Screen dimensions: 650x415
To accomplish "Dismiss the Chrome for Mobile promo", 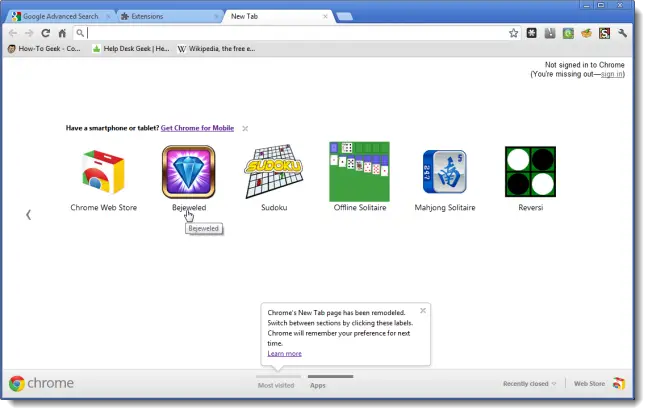I will click(245, 129).
